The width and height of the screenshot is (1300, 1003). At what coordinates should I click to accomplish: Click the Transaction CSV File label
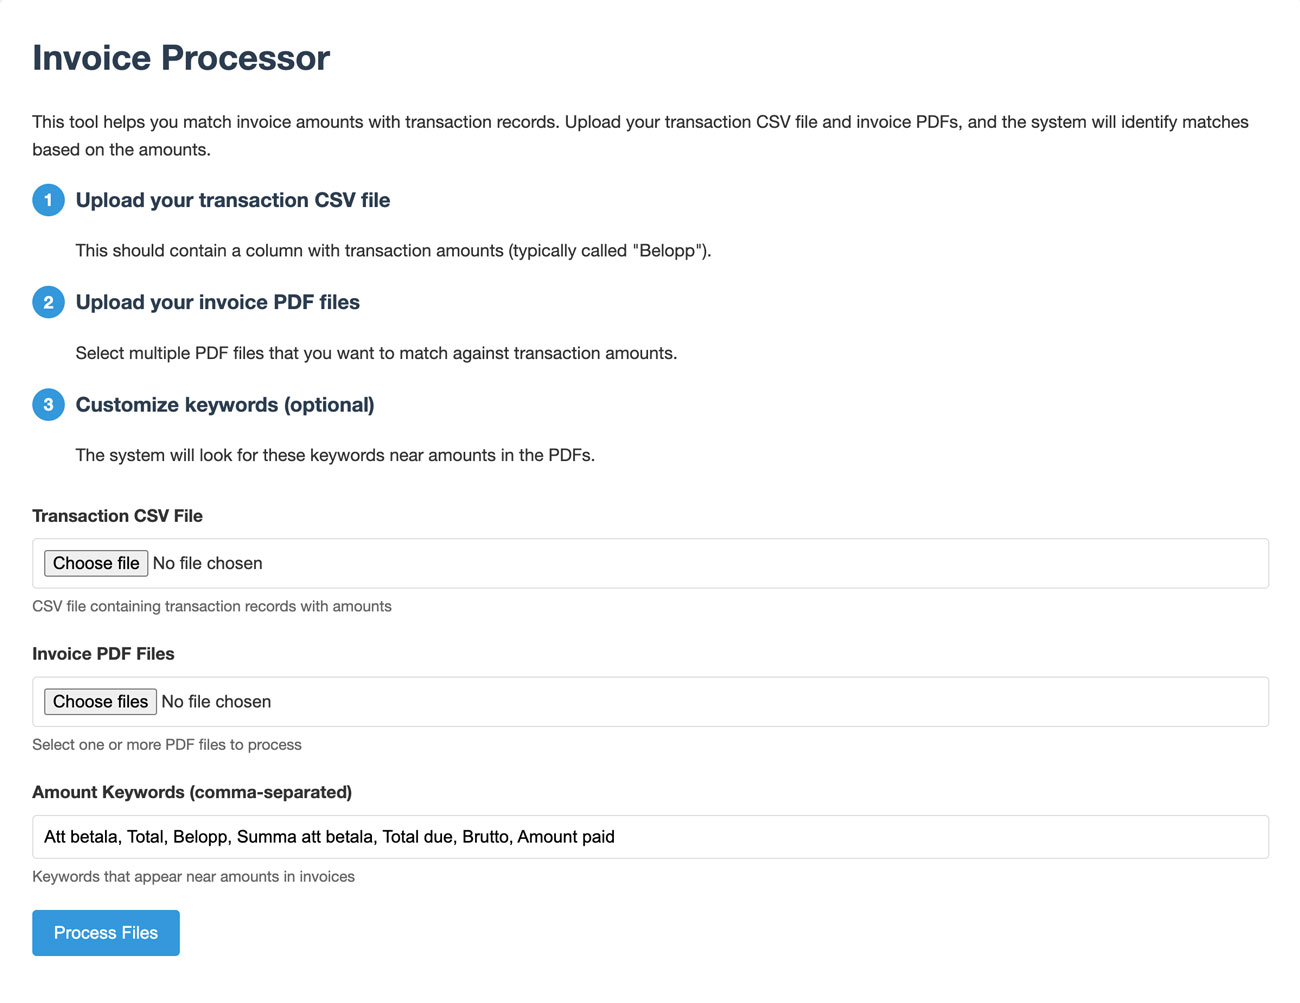(117, 516)
